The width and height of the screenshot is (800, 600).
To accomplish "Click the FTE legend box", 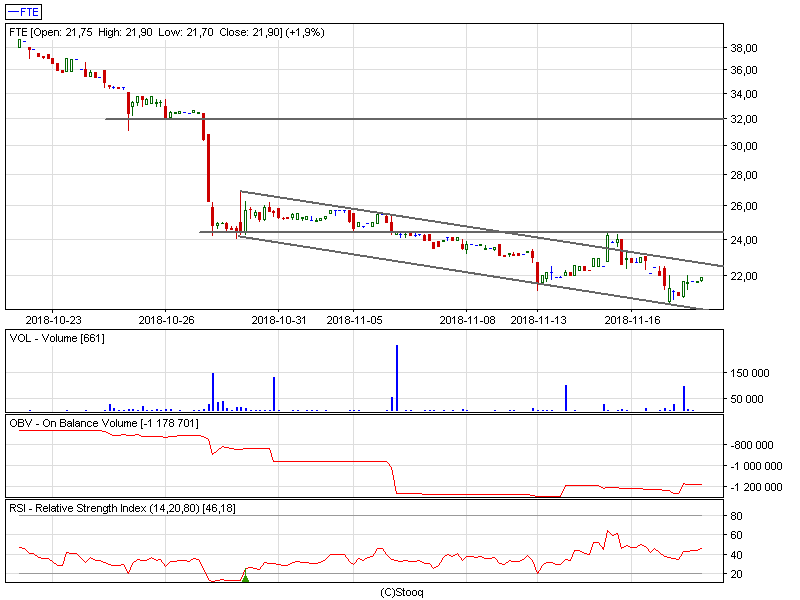I will (x=24, y=12).
